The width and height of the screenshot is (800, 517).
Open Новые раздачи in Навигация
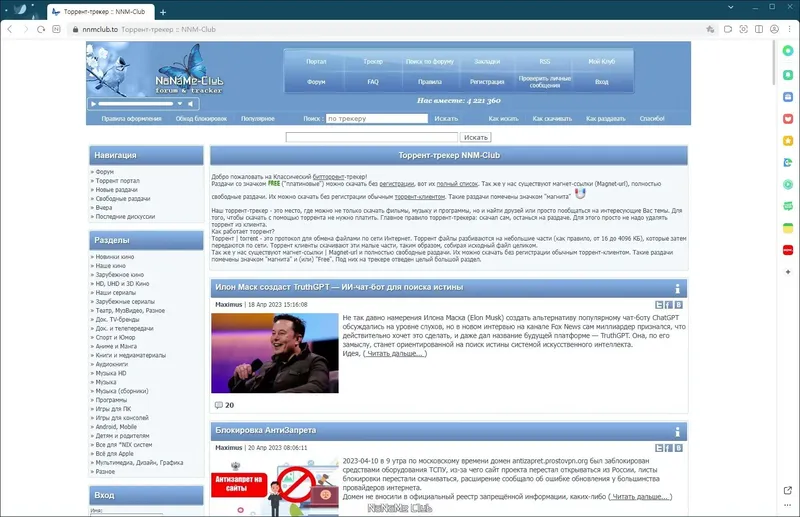tap(116, 190)
